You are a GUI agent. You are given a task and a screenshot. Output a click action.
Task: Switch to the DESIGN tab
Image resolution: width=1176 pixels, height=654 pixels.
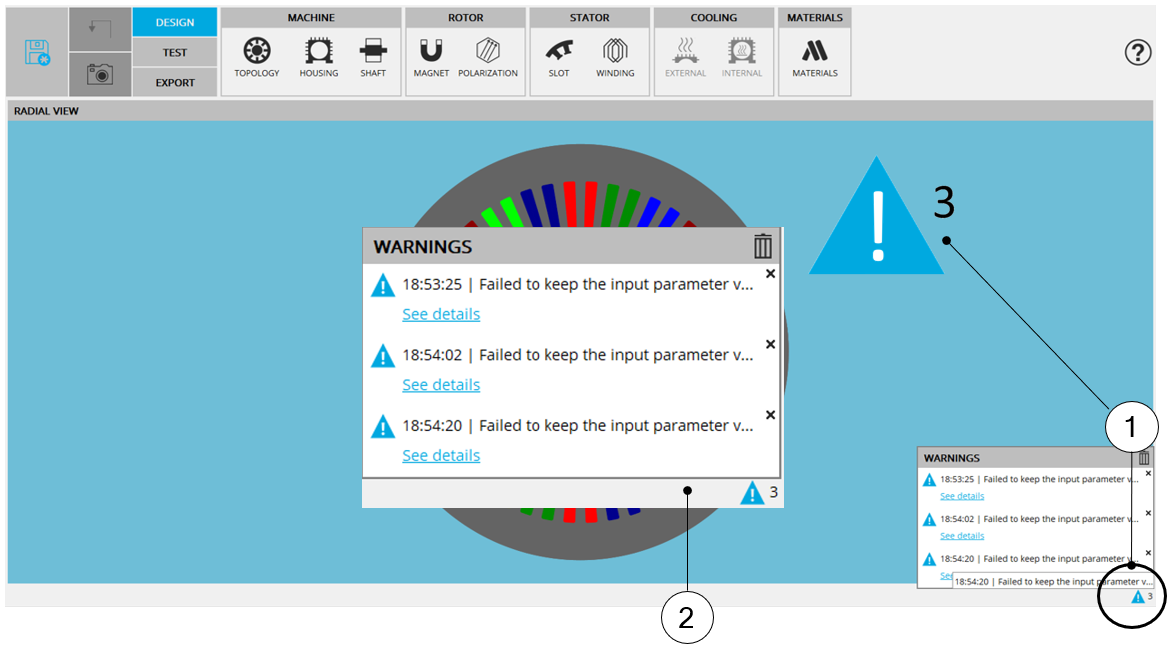(x=175, y=22)
